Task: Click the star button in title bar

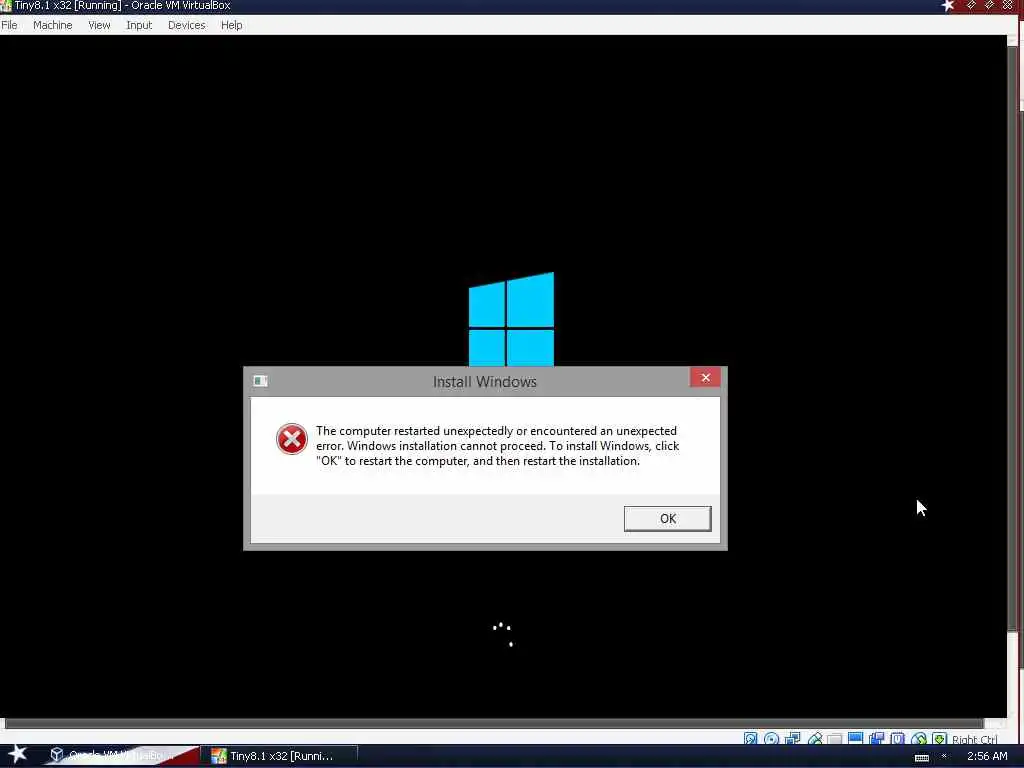Action: click(948, 6)
